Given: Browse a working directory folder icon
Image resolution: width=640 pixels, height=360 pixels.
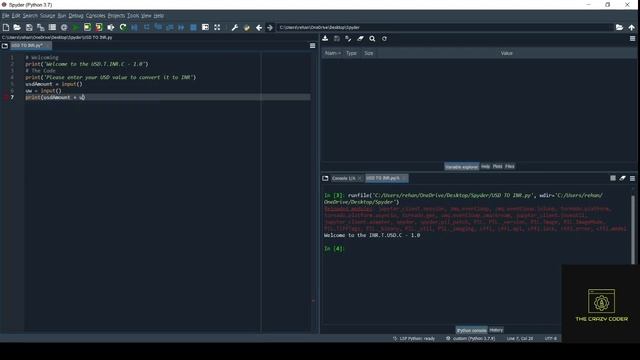Looking at the screenshot, I should [x=619, y=27].
